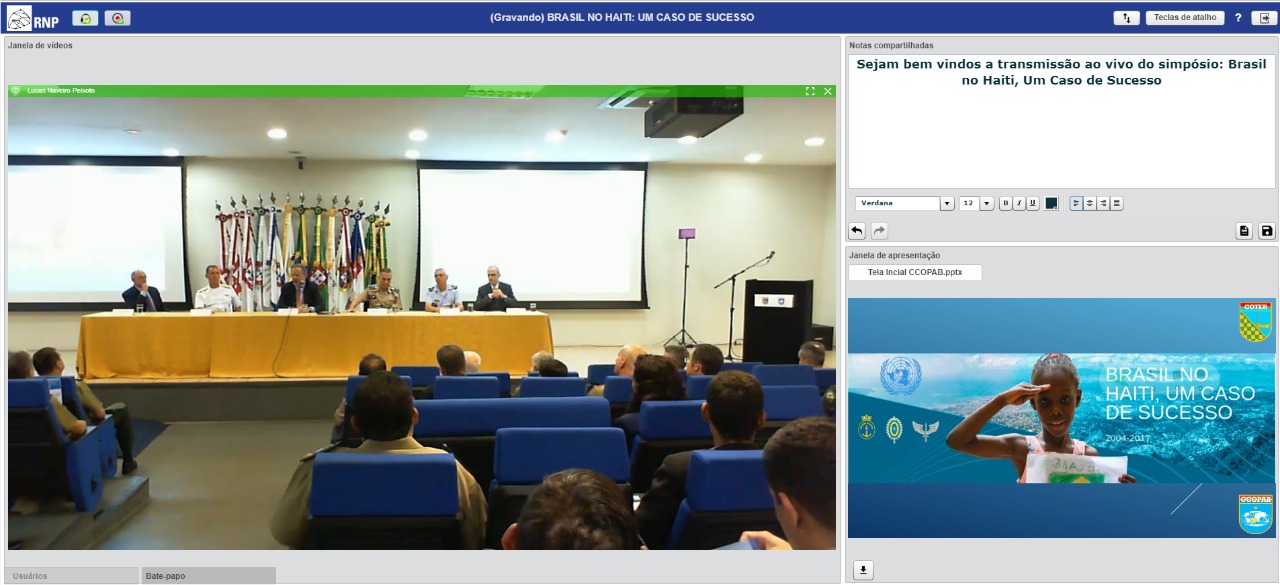Open the notes text color swatch

click(x=1052, y=204)
